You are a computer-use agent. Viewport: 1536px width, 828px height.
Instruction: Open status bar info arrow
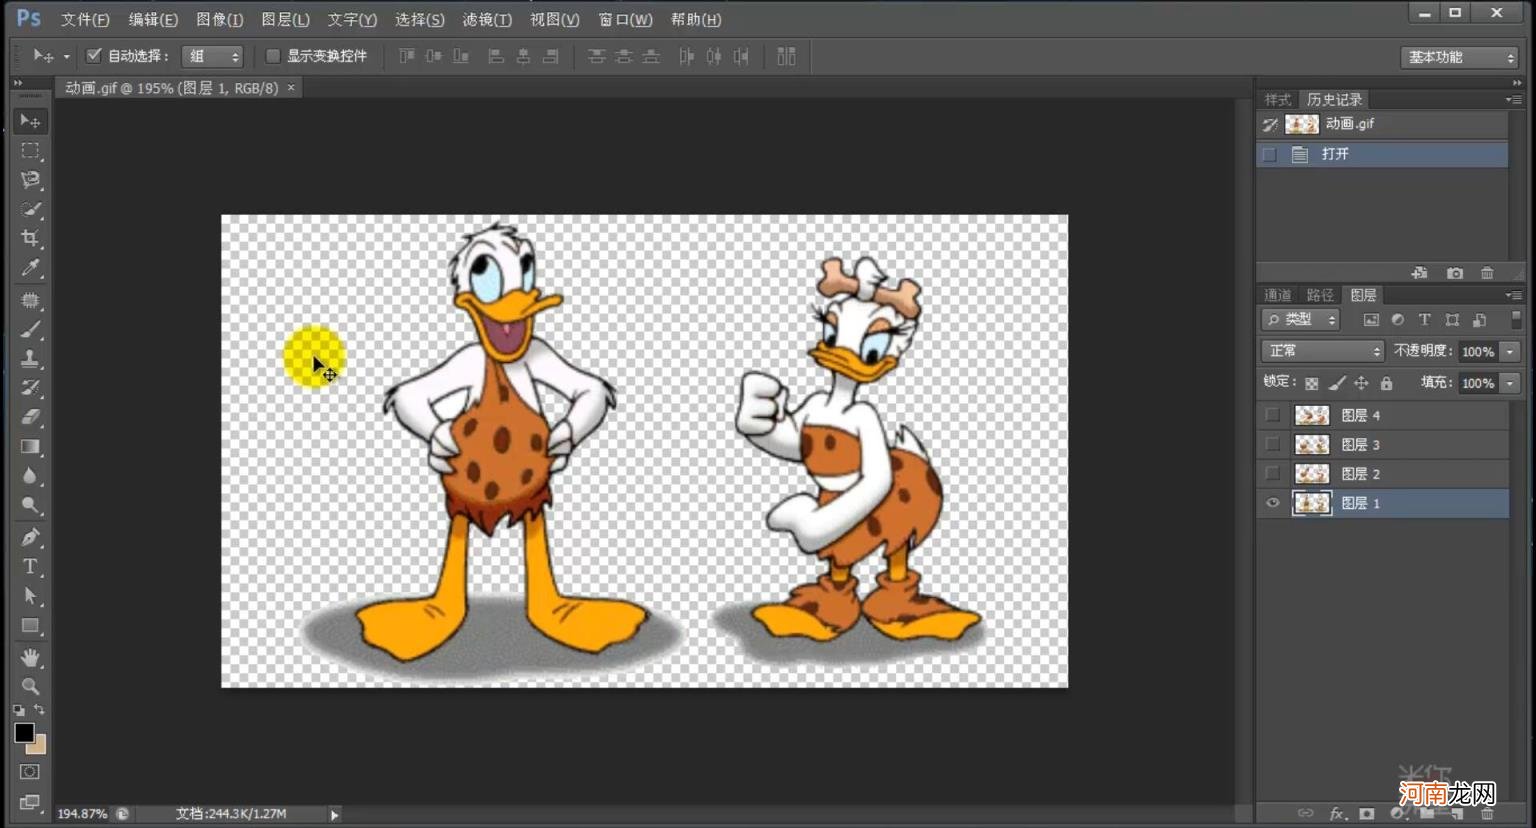coord(334,815)
